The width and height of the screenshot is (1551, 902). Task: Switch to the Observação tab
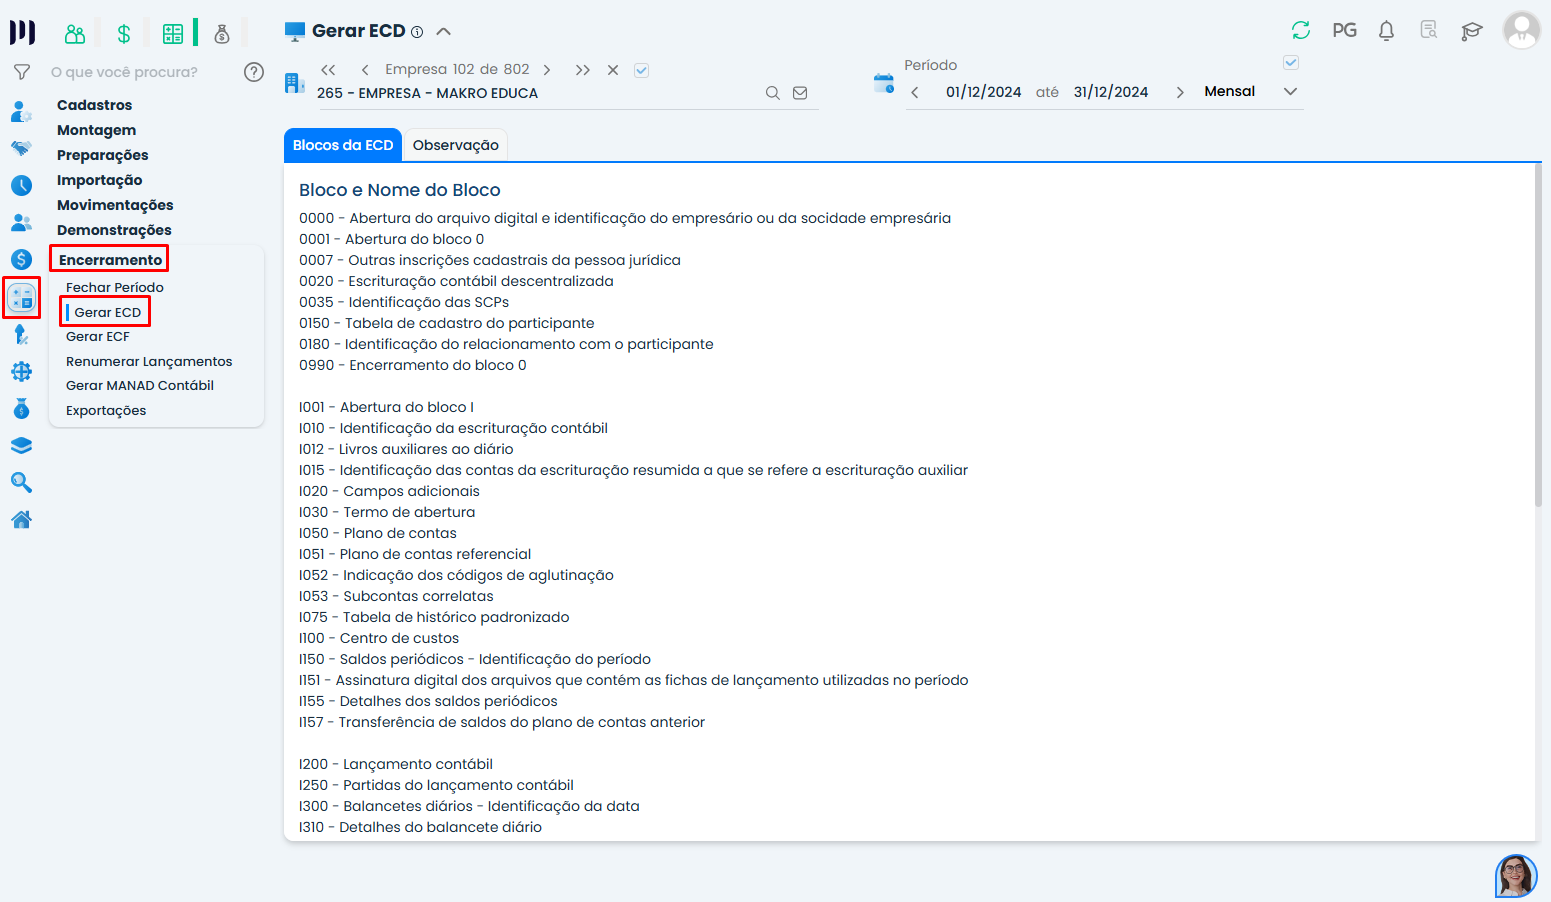[456, 145]
